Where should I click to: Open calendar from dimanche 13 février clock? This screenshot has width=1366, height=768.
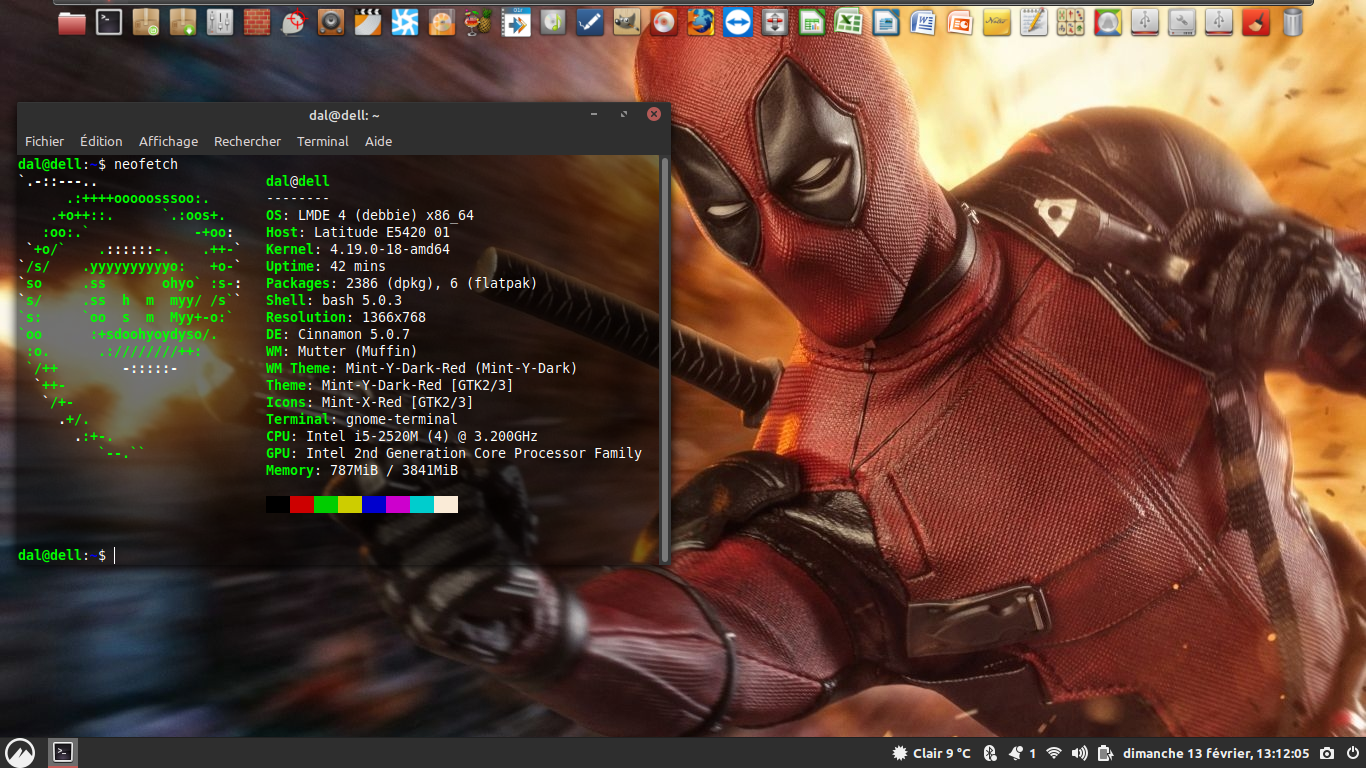(x=1216, y=753)
